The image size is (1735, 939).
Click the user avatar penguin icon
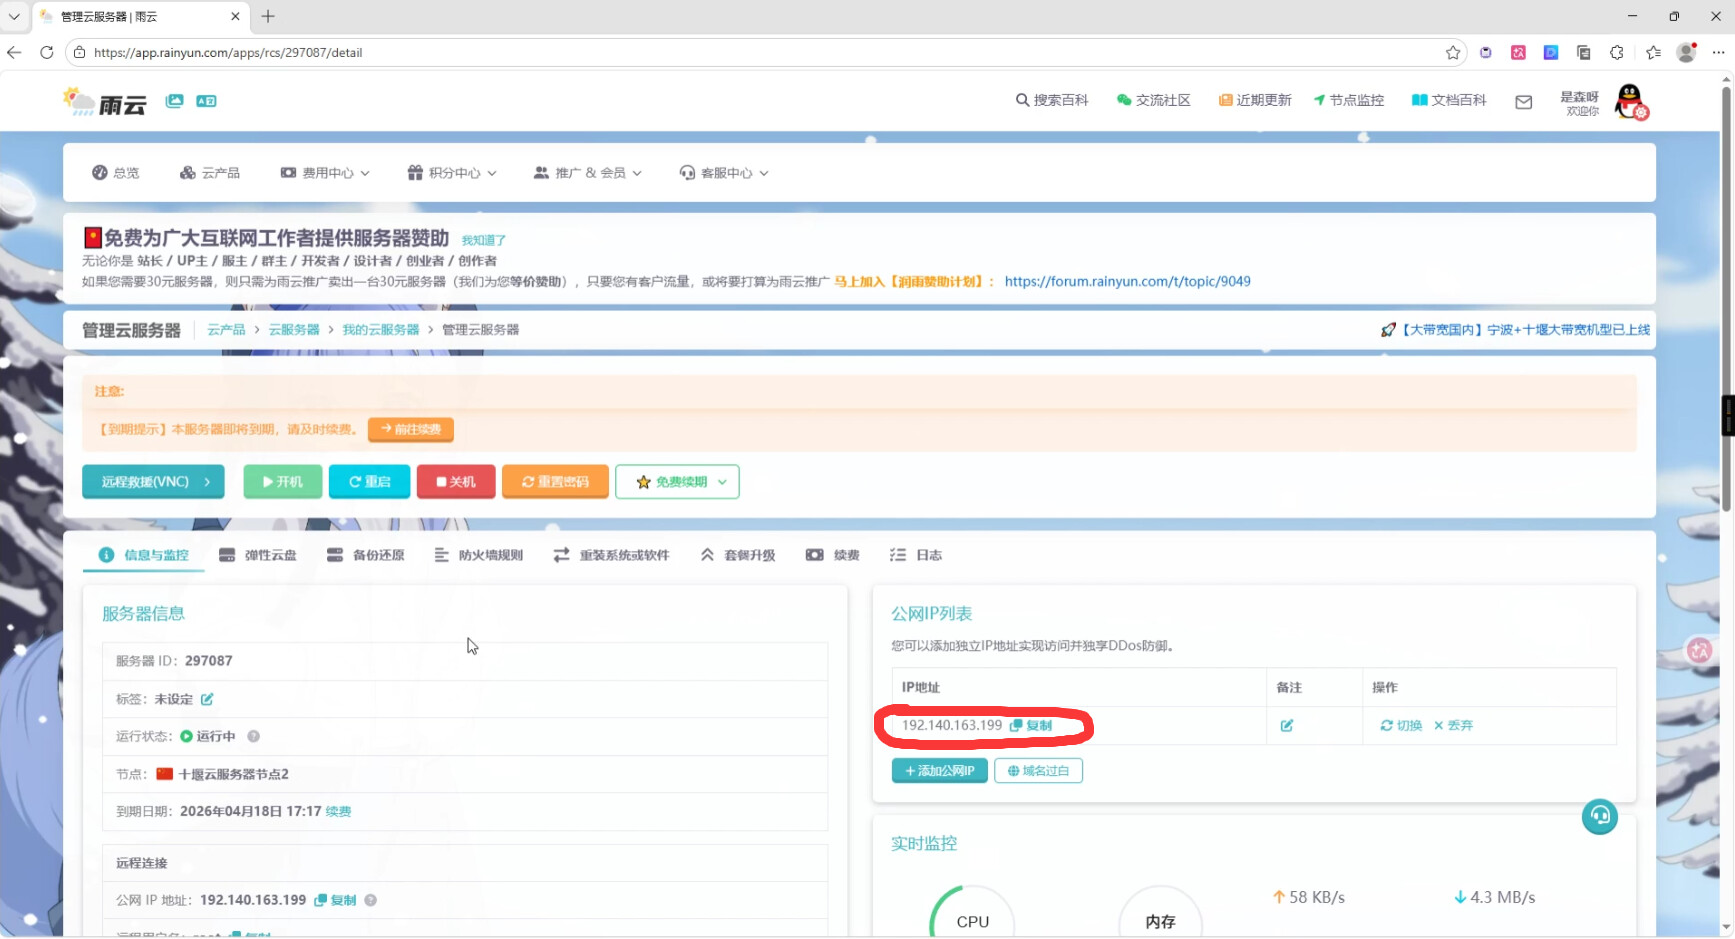tap(1630, 102)
